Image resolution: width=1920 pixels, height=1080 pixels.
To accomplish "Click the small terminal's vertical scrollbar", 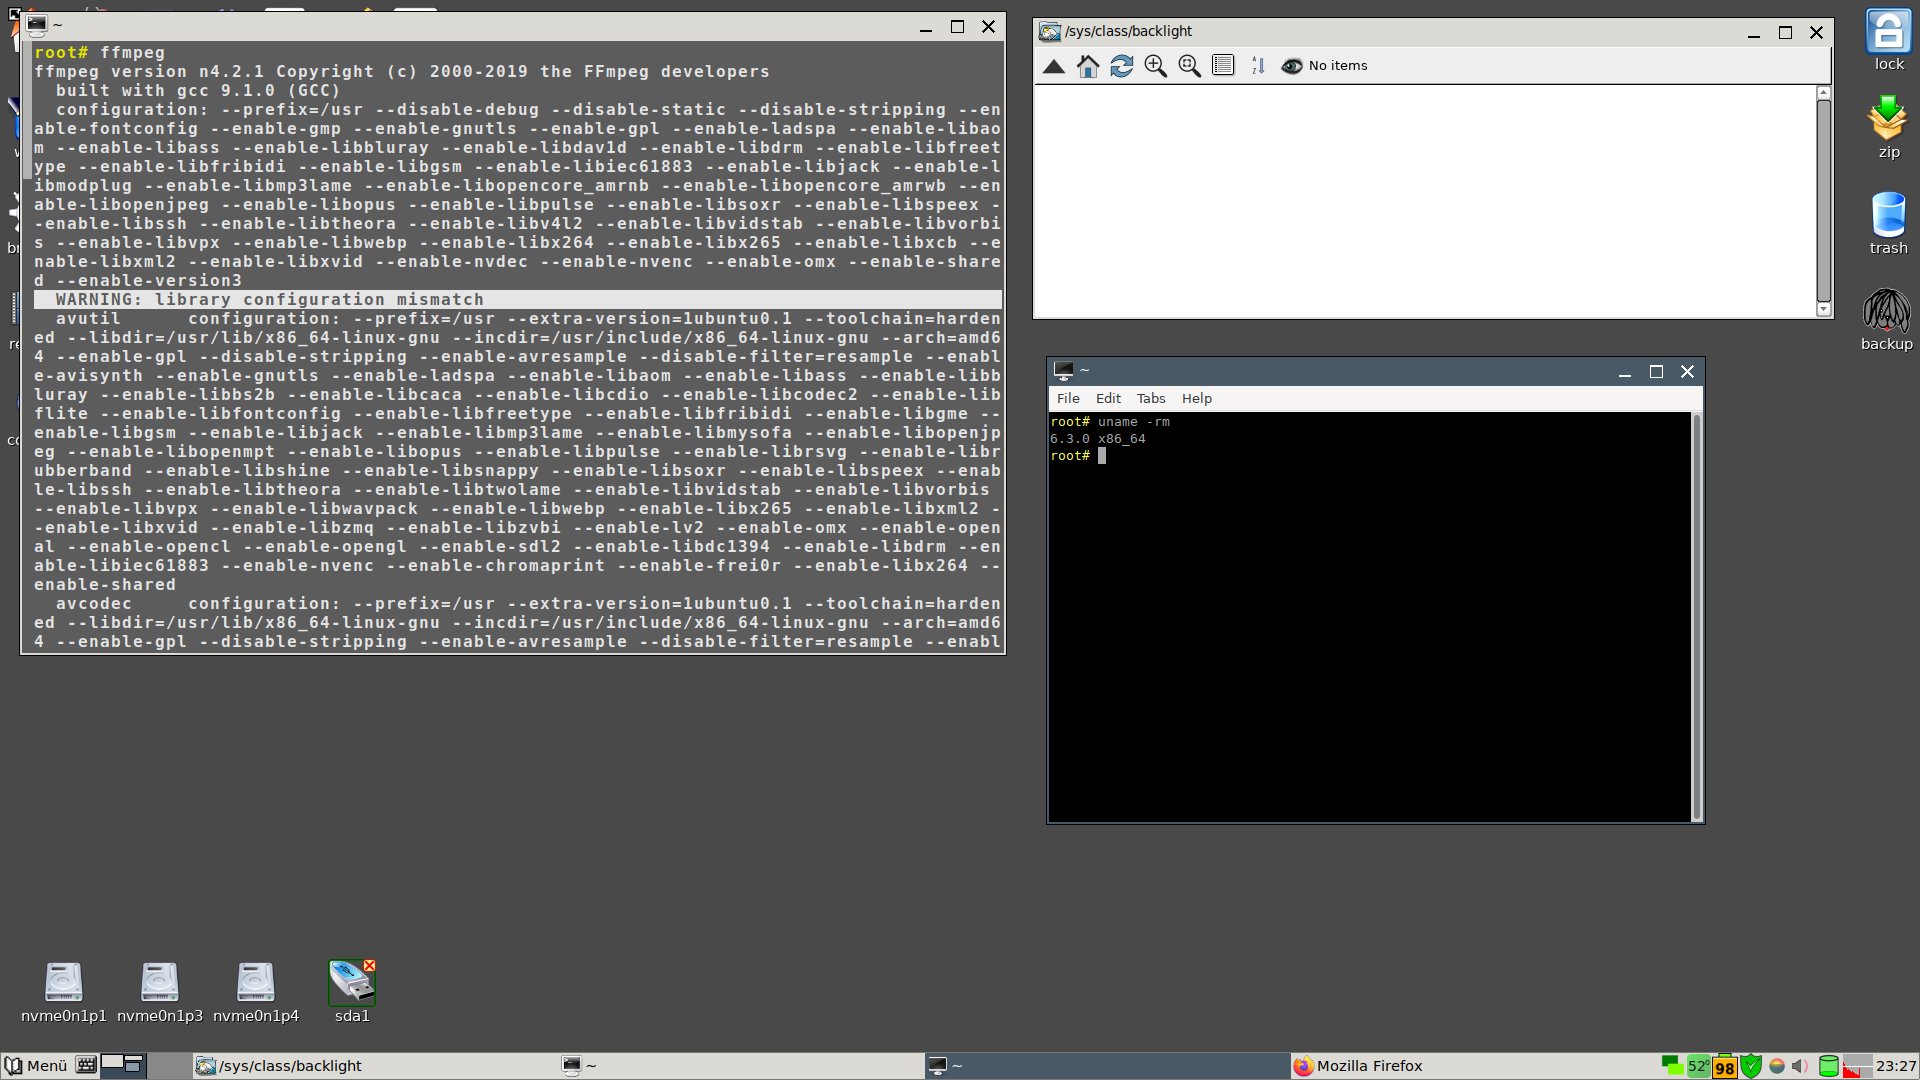I will point(1696,617).
